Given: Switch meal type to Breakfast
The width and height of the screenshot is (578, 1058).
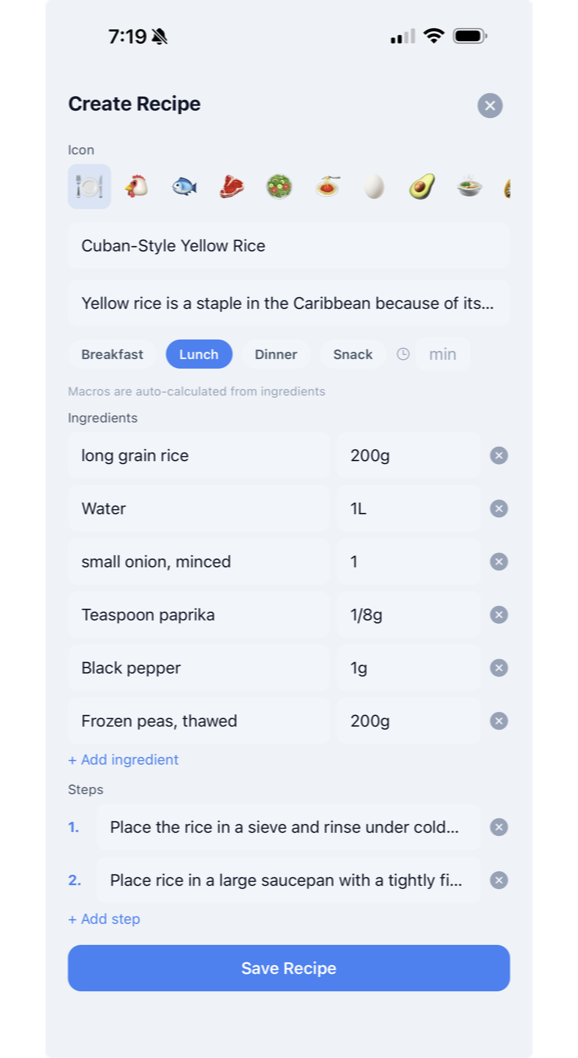Looking at the screenshot, I should tap(112, 353).
